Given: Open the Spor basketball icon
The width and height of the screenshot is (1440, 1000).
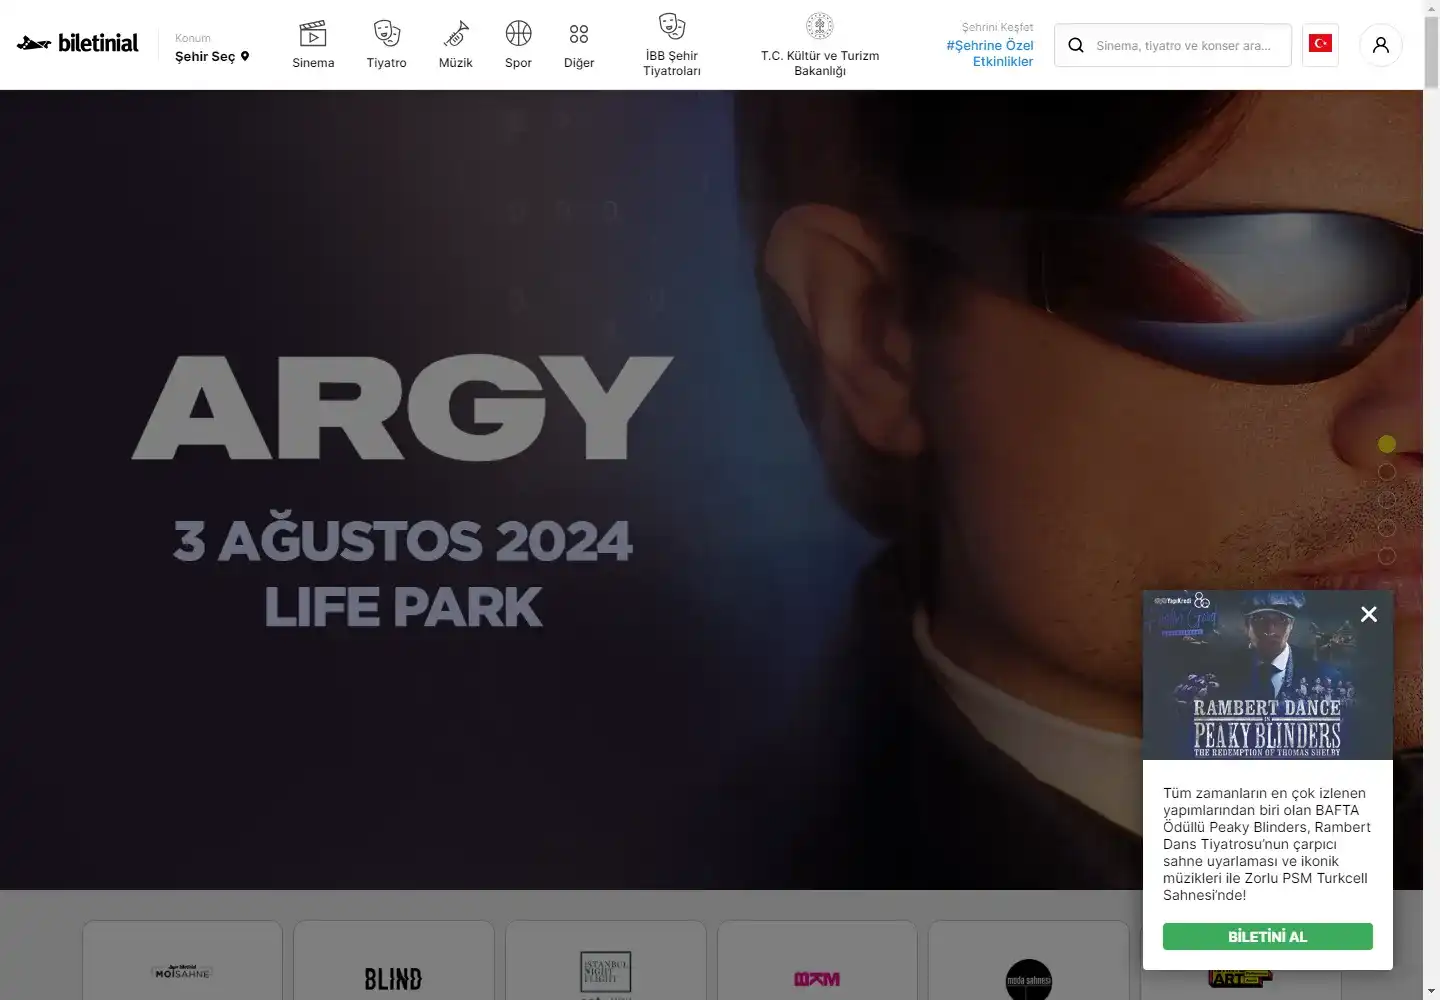Looking at the screenshot, I should pyautogui.click(x=518, y=33).
